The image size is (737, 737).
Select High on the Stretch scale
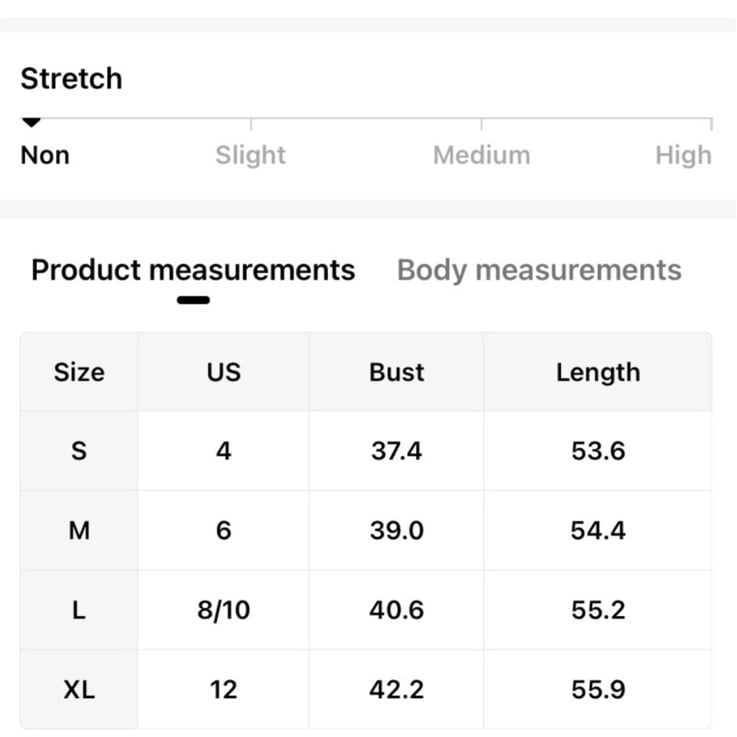683,155
